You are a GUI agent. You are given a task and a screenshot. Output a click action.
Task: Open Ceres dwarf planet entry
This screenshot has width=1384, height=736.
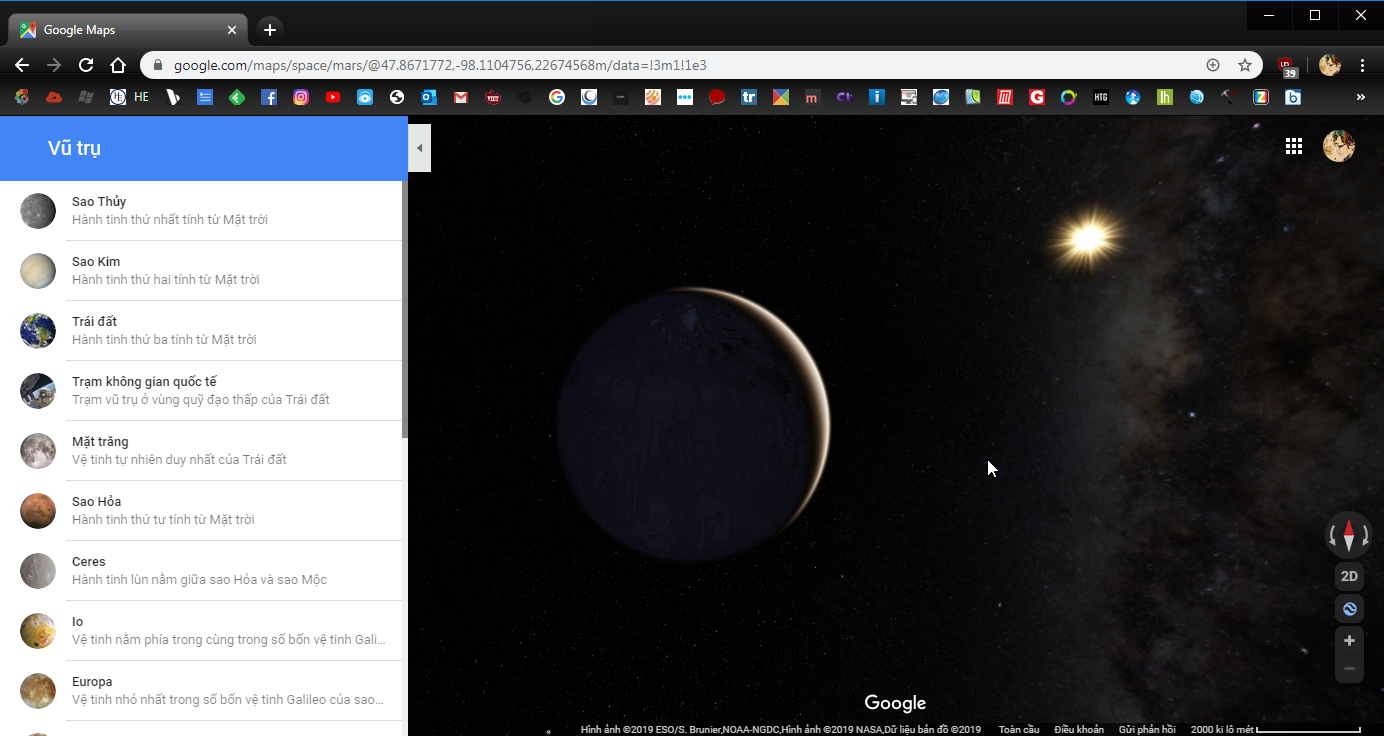201,571
